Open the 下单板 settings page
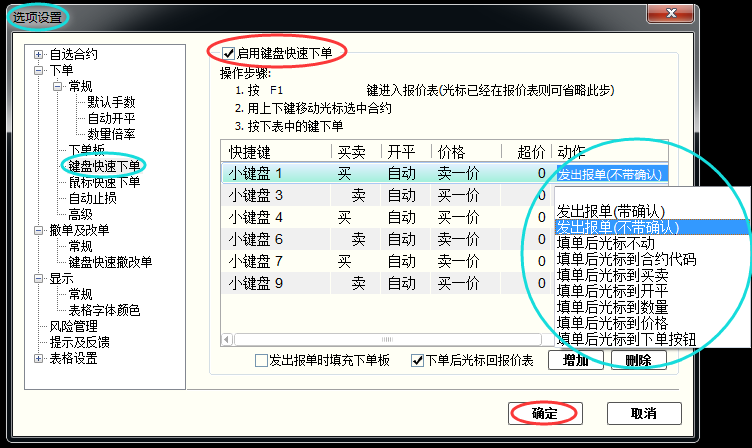Viewport: 752px width, 448px height. pyautogui.click(x=86, y=150)
